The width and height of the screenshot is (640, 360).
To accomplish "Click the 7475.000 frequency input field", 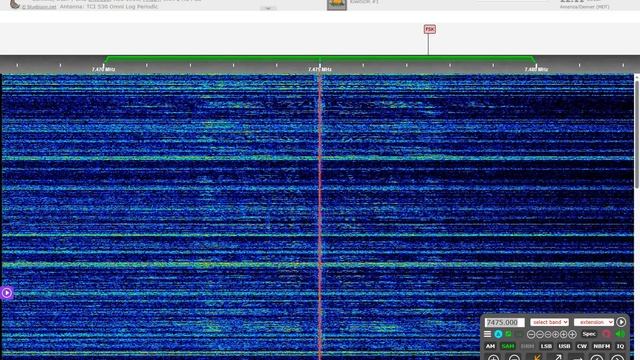I will tap(504, 322).
